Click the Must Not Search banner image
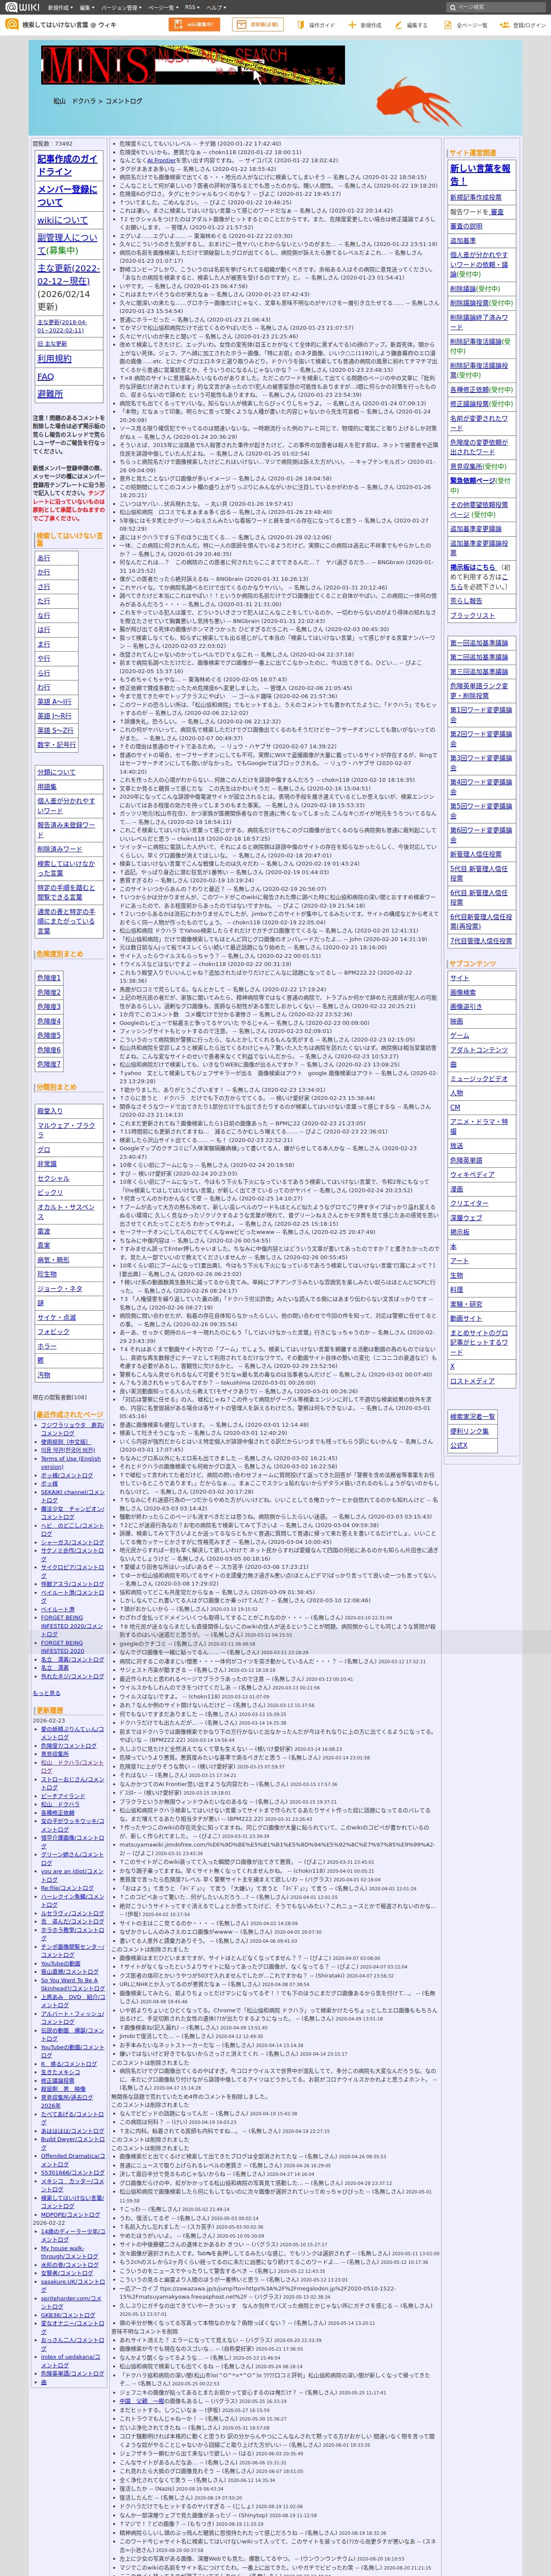Screen dimensions: 551x2576 pyautogui.click(x=193, y=65)
